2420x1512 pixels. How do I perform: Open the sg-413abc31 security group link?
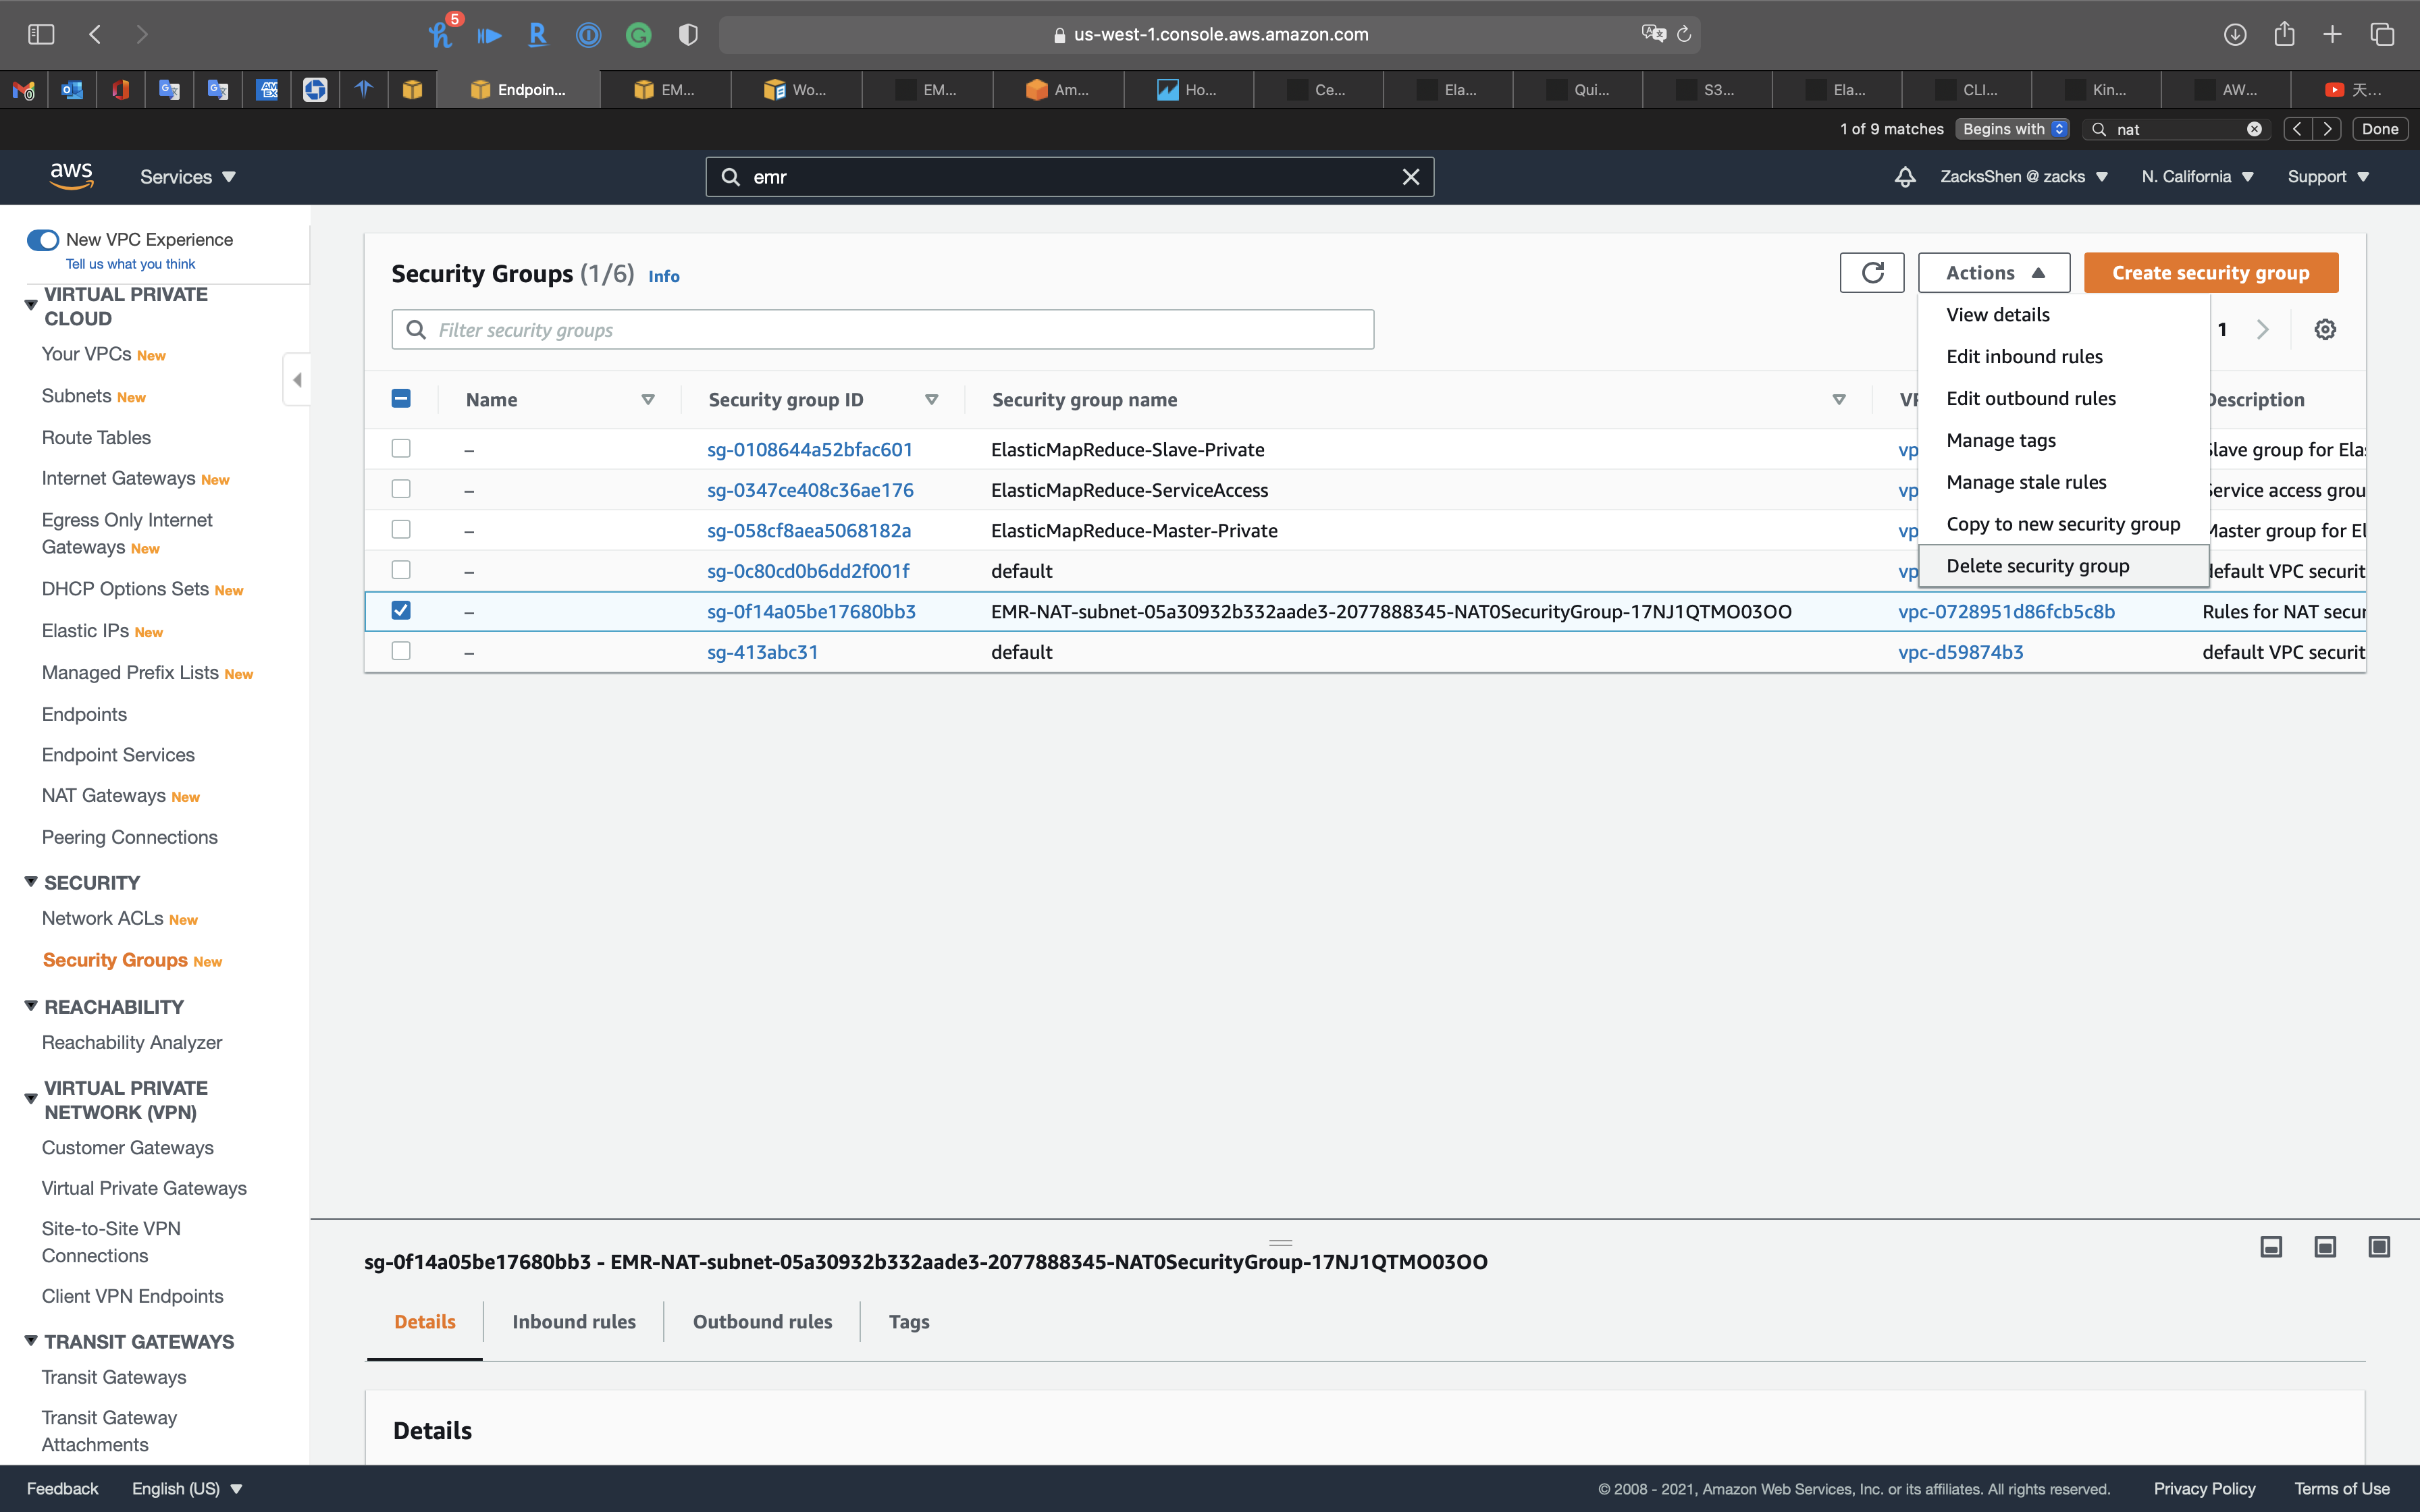762,652
